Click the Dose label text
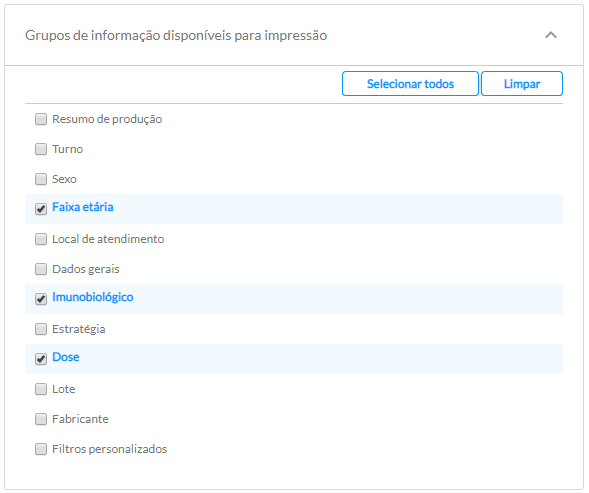The height and width of the screenshot is (493, 589). click(66, 357)
